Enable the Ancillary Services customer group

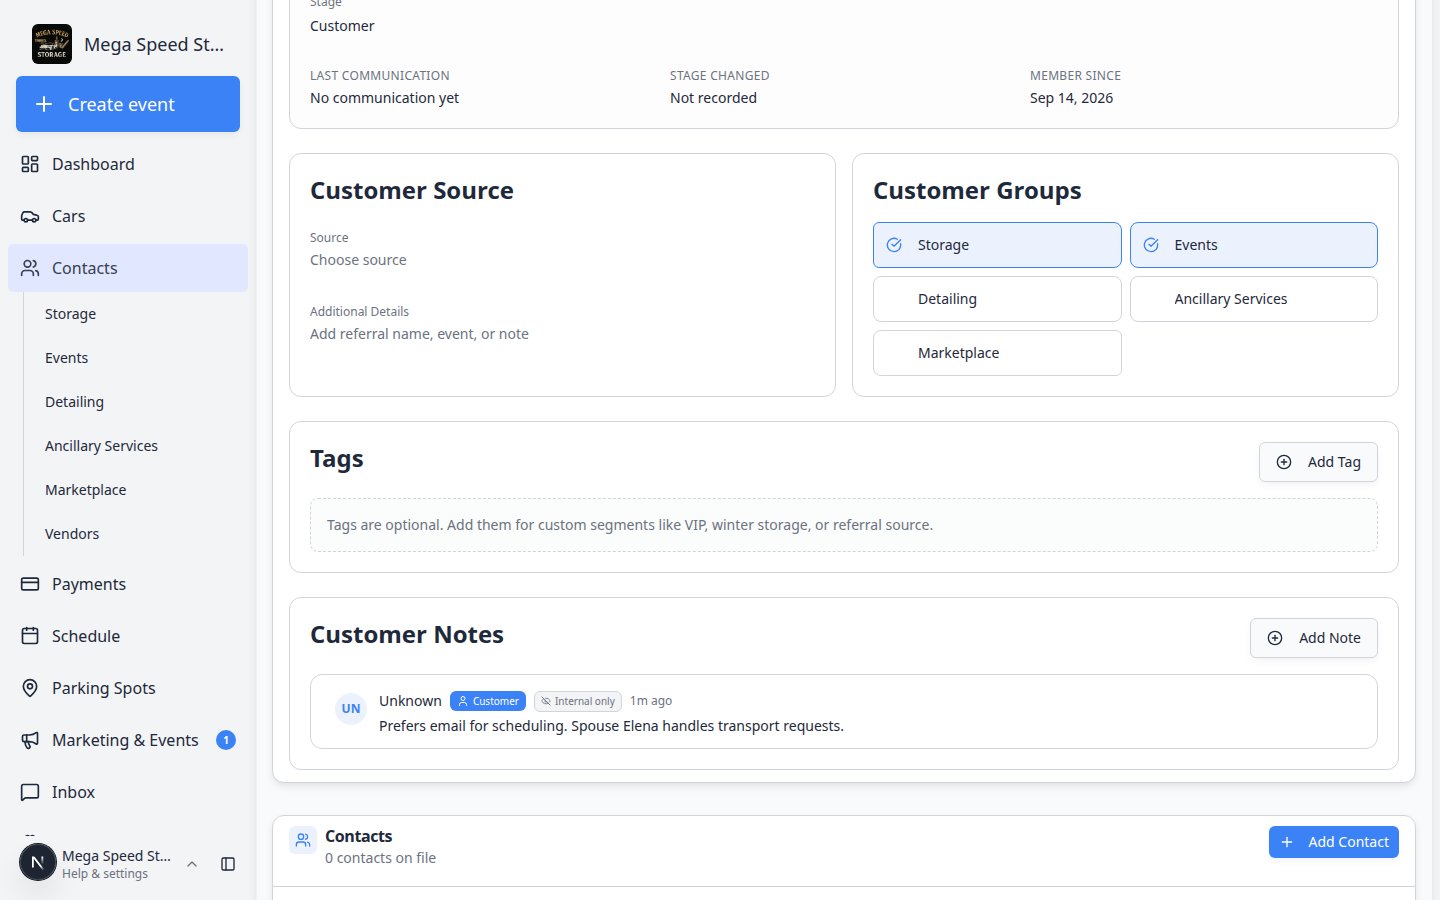coord(1253,299)
